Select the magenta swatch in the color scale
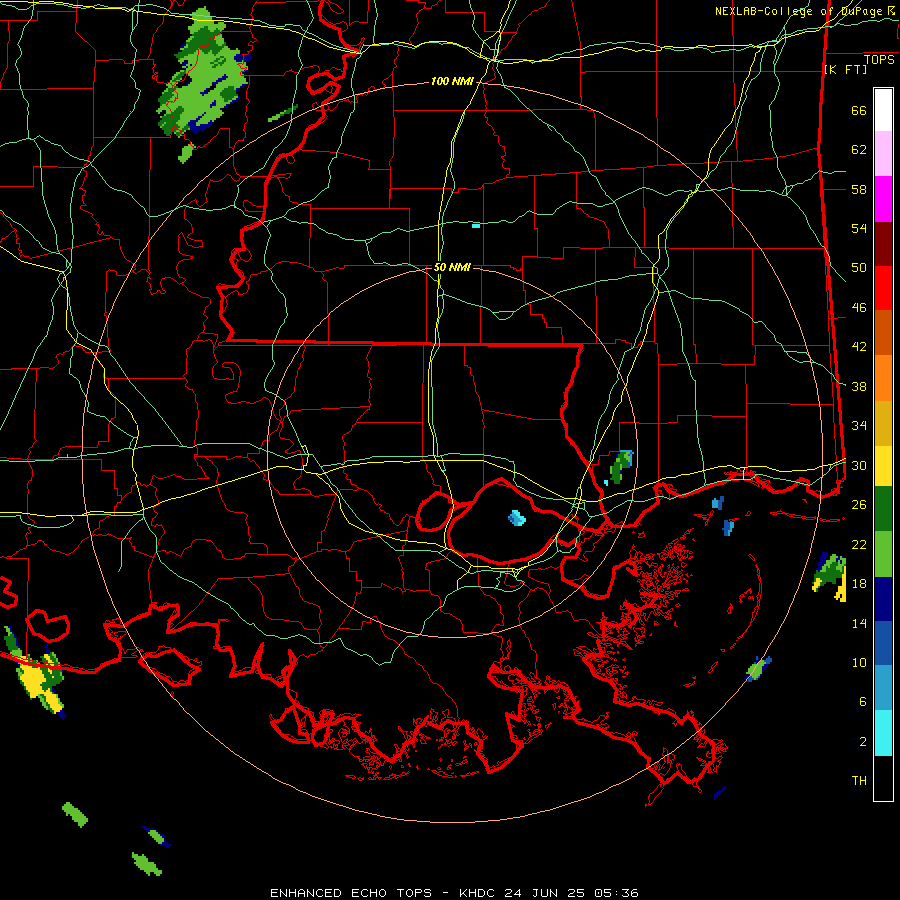This screenshot has height=900, width=900. tap(883, 199)
